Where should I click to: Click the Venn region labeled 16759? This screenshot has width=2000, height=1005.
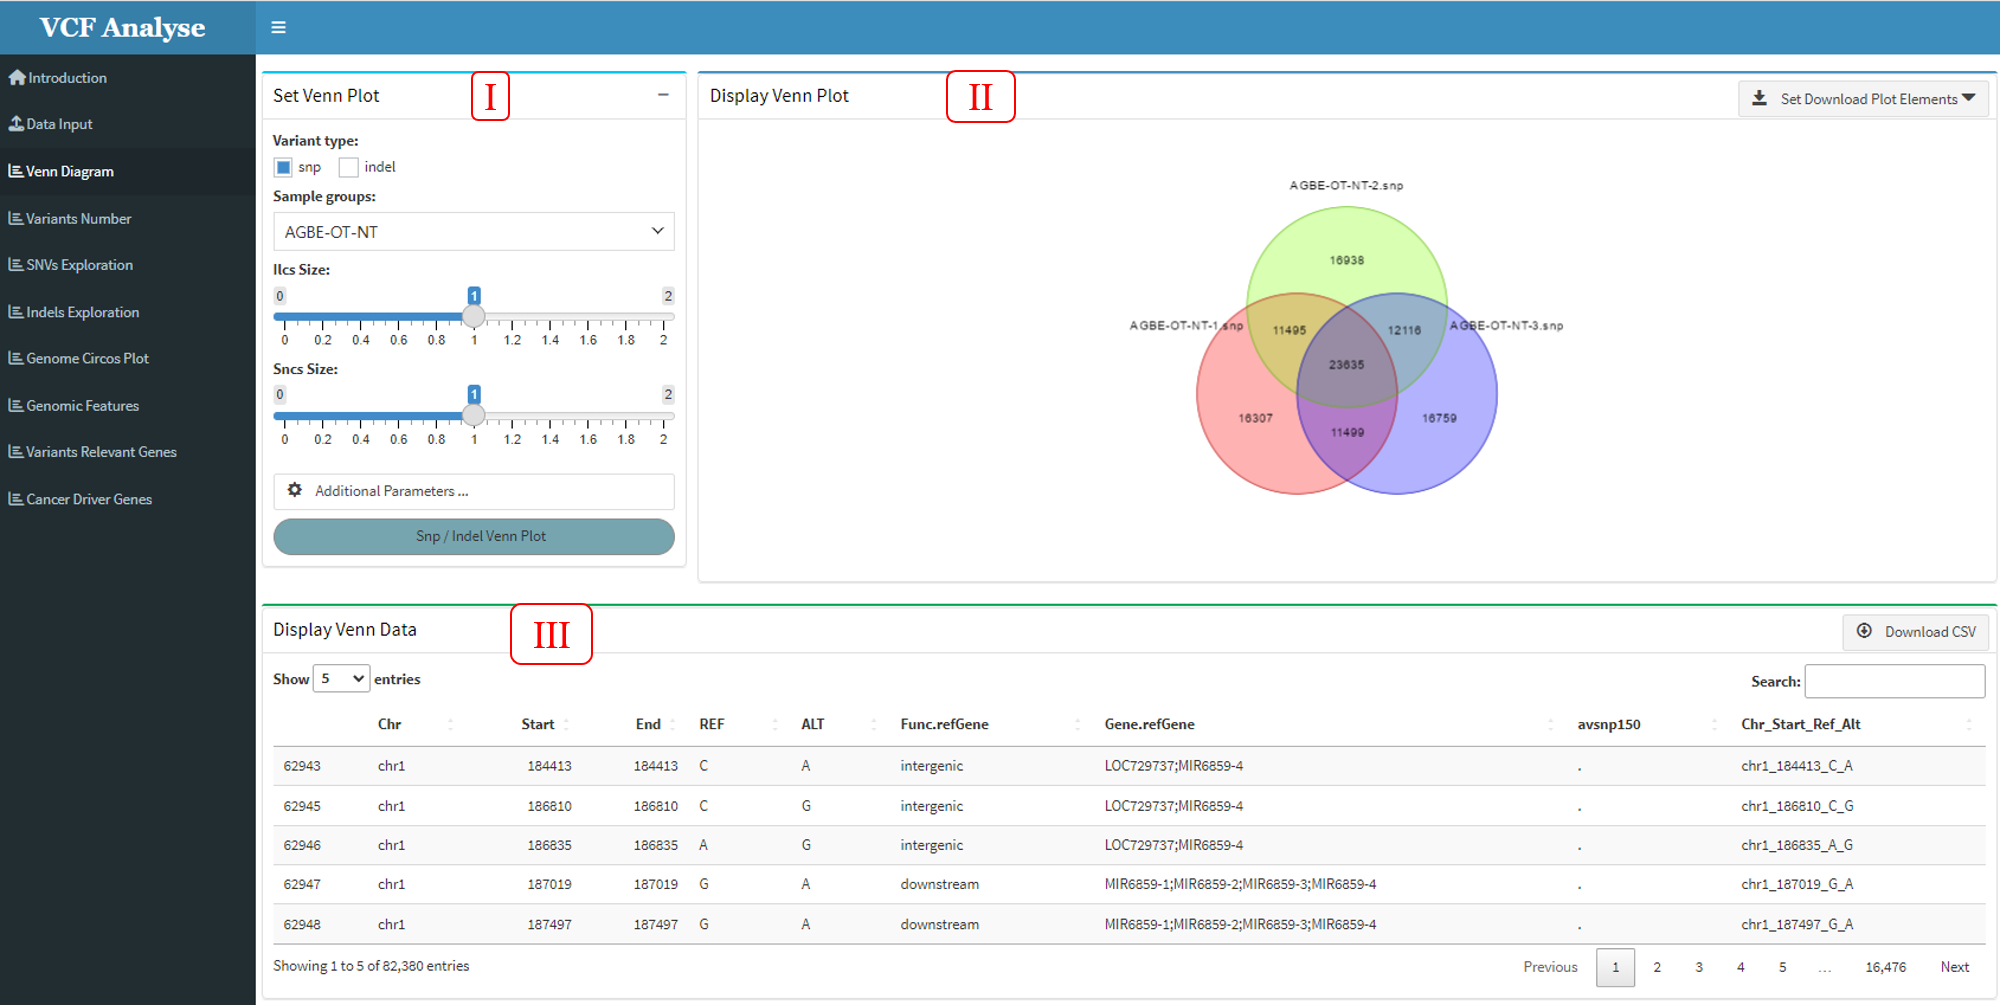(x=1439, y=418)
